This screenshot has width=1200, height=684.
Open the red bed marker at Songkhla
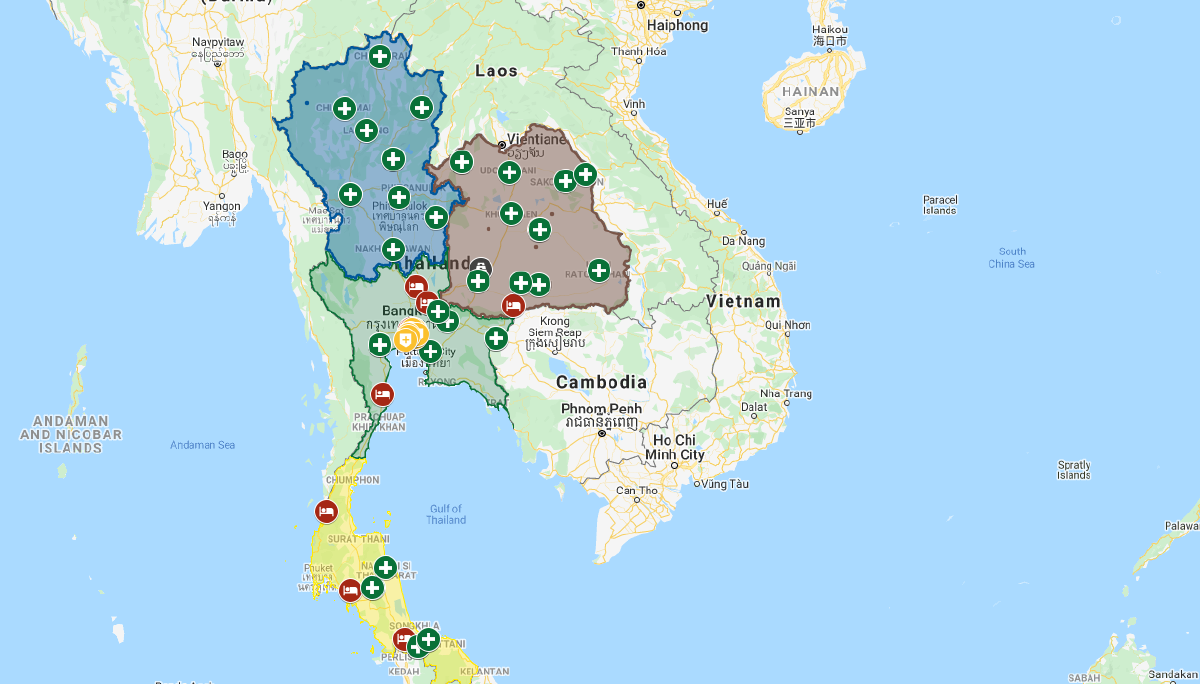tap(405, 639)
